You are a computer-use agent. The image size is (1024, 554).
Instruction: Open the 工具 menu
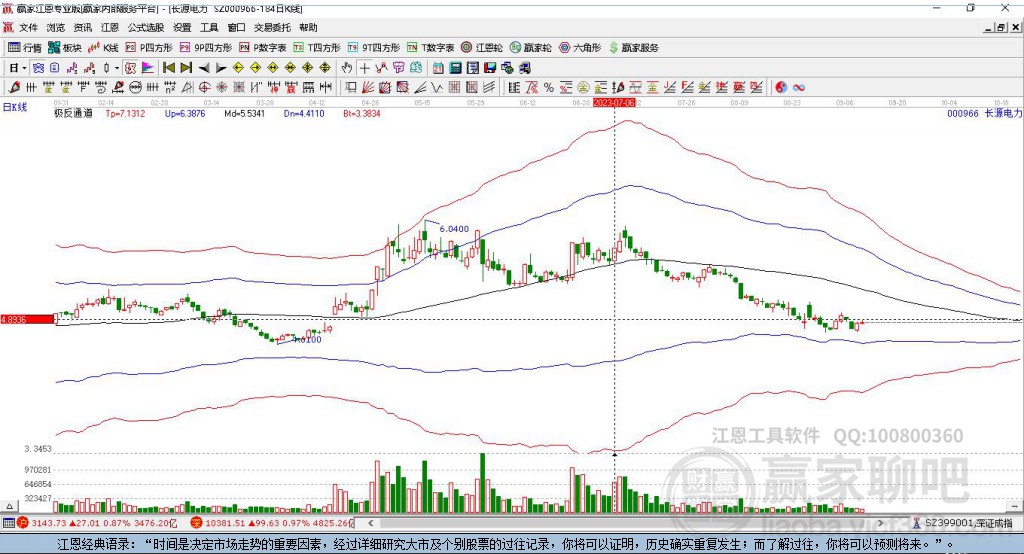(209, 27)
